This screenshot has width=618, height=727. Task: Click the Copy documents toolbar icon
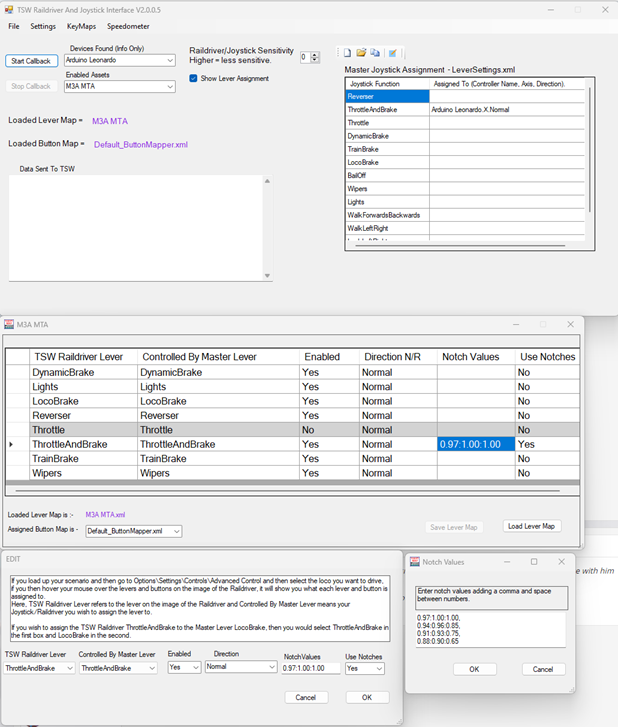point(375,53)
